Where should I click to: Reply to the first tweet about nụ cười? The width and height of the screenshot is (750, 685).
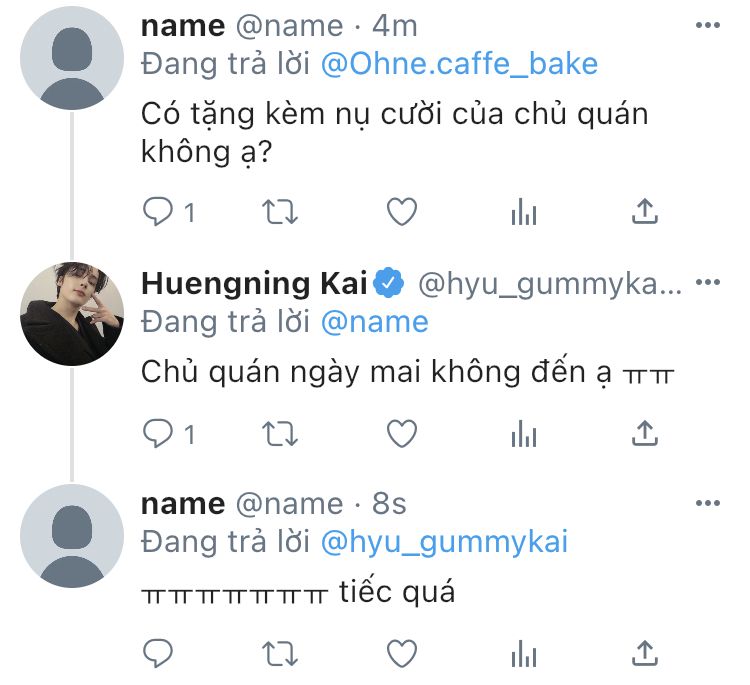[158, 212]
